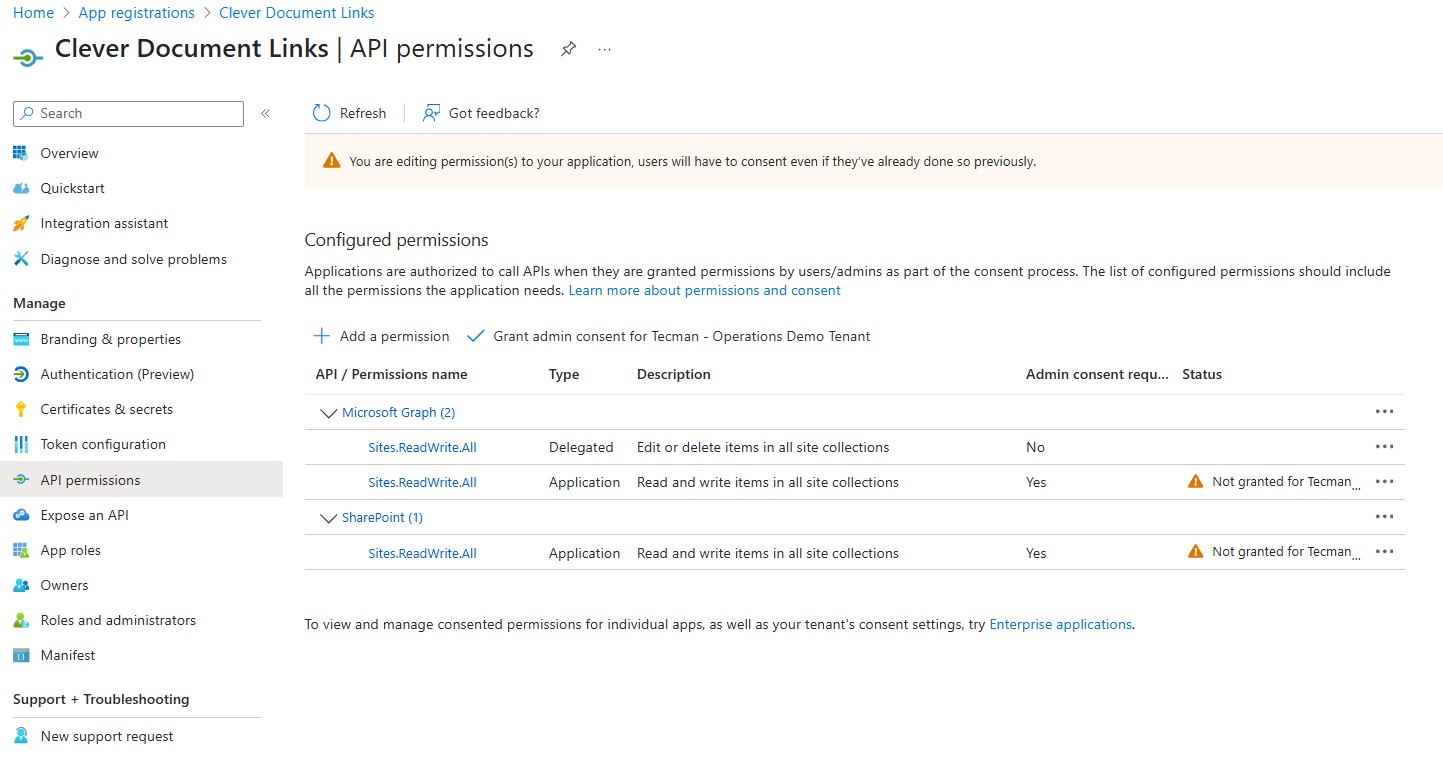Viewport: 1443px width, 765px height.
Task: Click the Owners people icon
Action: coord(21,585)
